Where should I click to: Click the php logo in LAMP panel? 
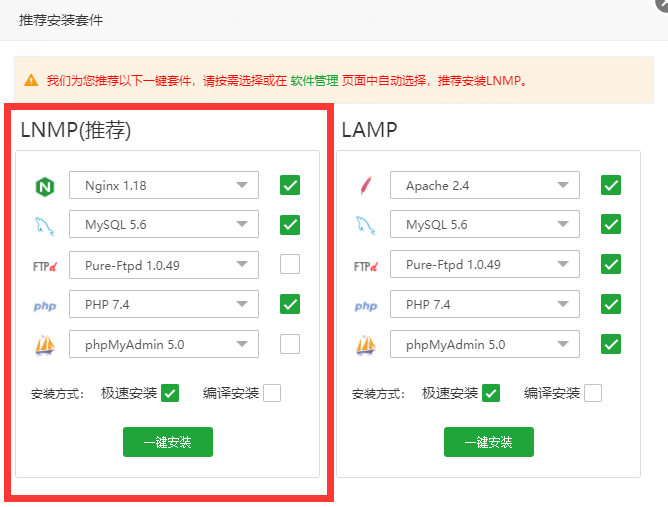tap(366, 306)
